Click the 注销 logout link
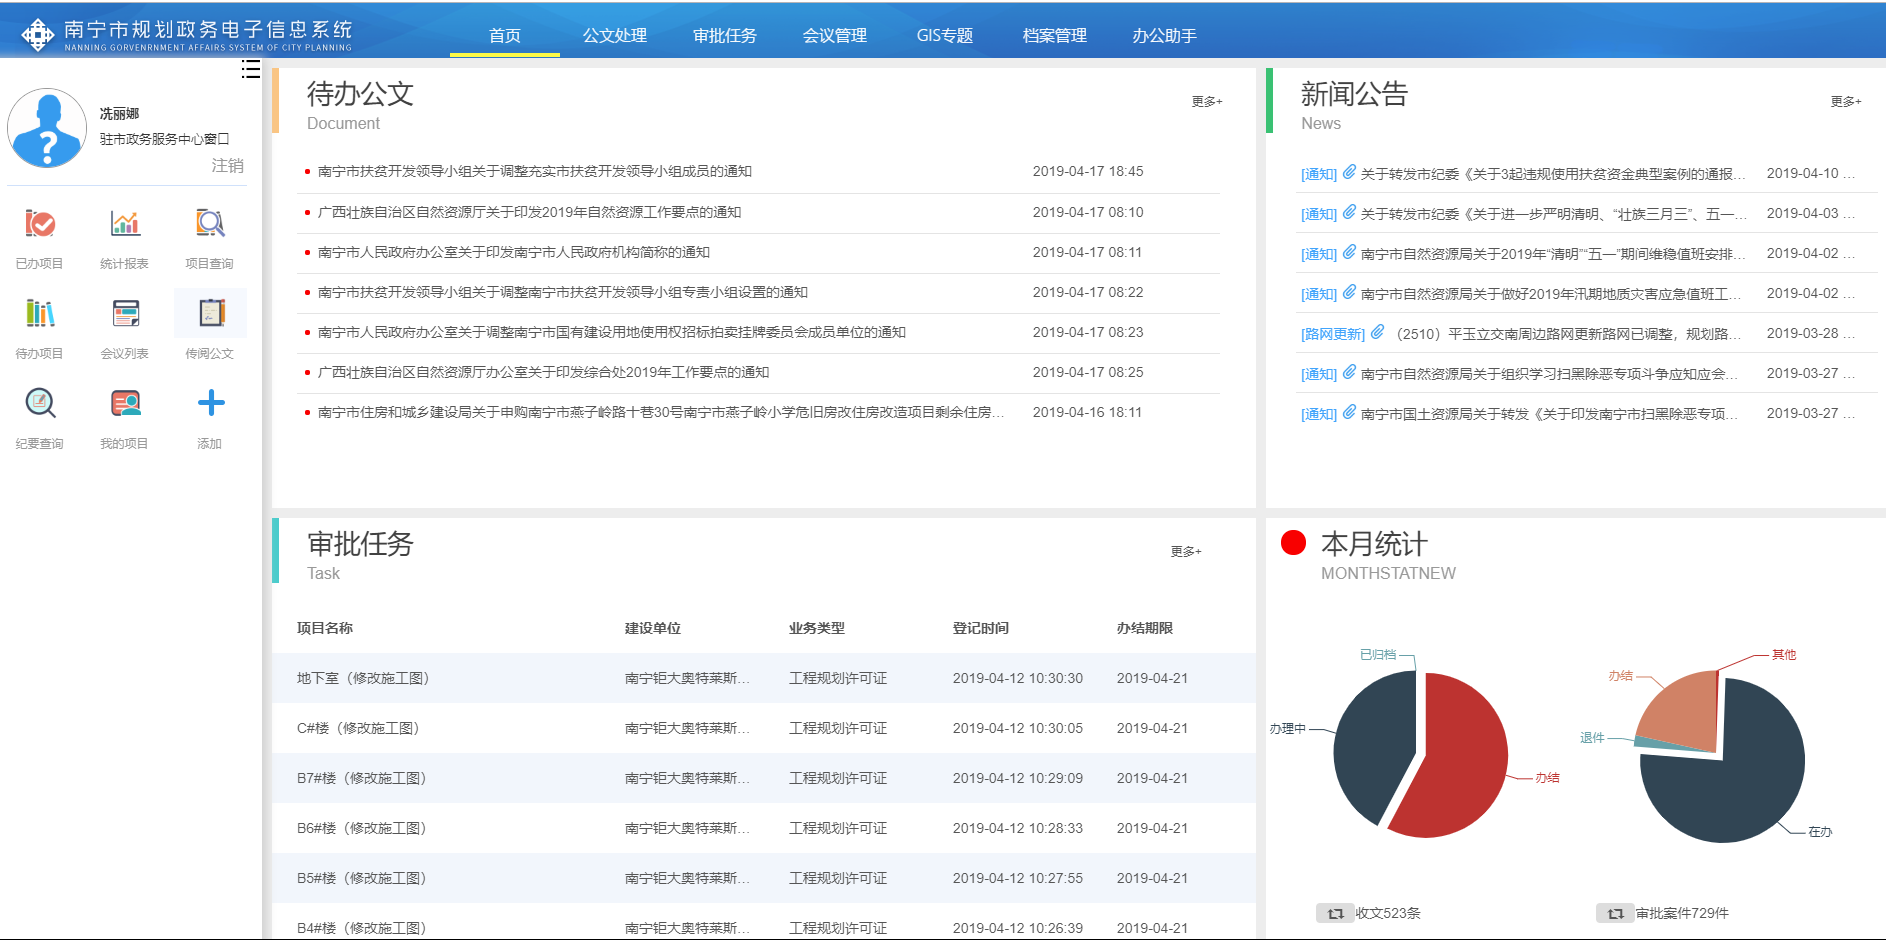The width and height of the screenshot is (1886, 940). tap(227, 166)
